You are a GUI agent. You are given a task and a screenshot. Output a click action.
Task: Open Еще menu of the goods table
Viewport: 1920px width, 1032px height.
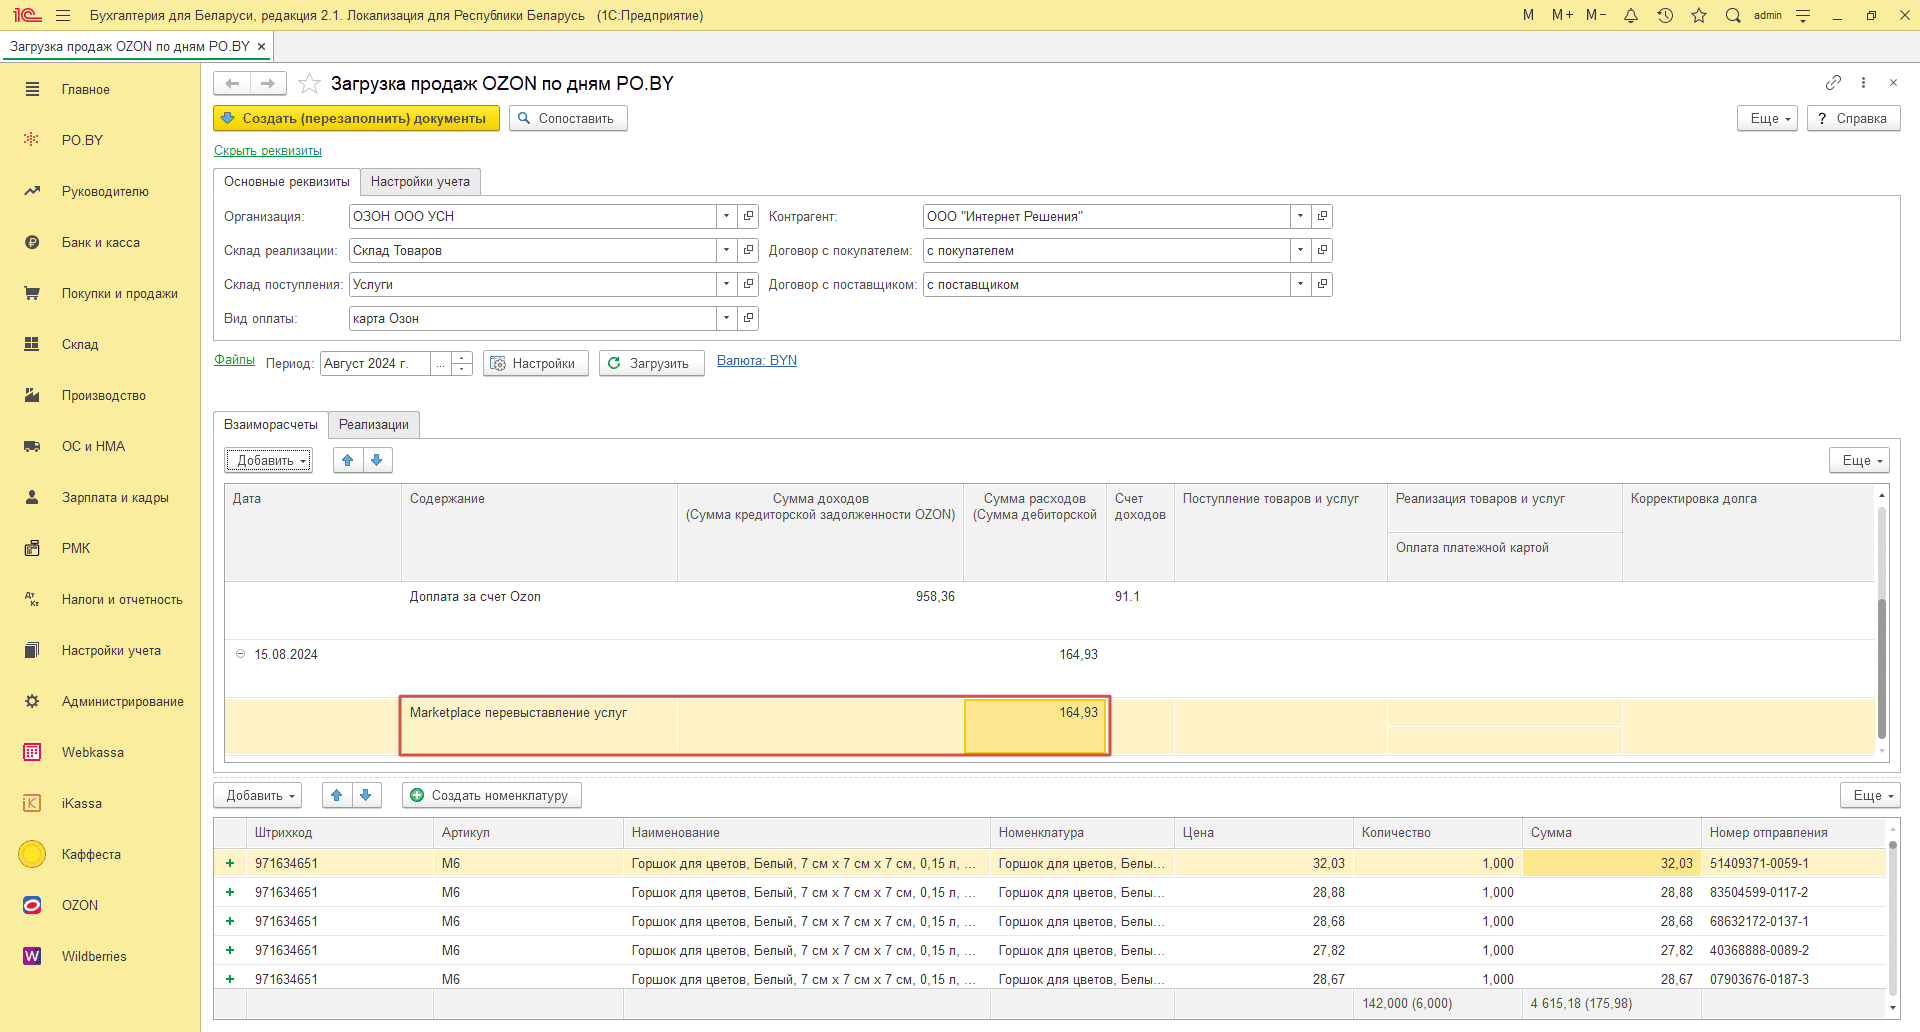click(x=1870, y=795)
